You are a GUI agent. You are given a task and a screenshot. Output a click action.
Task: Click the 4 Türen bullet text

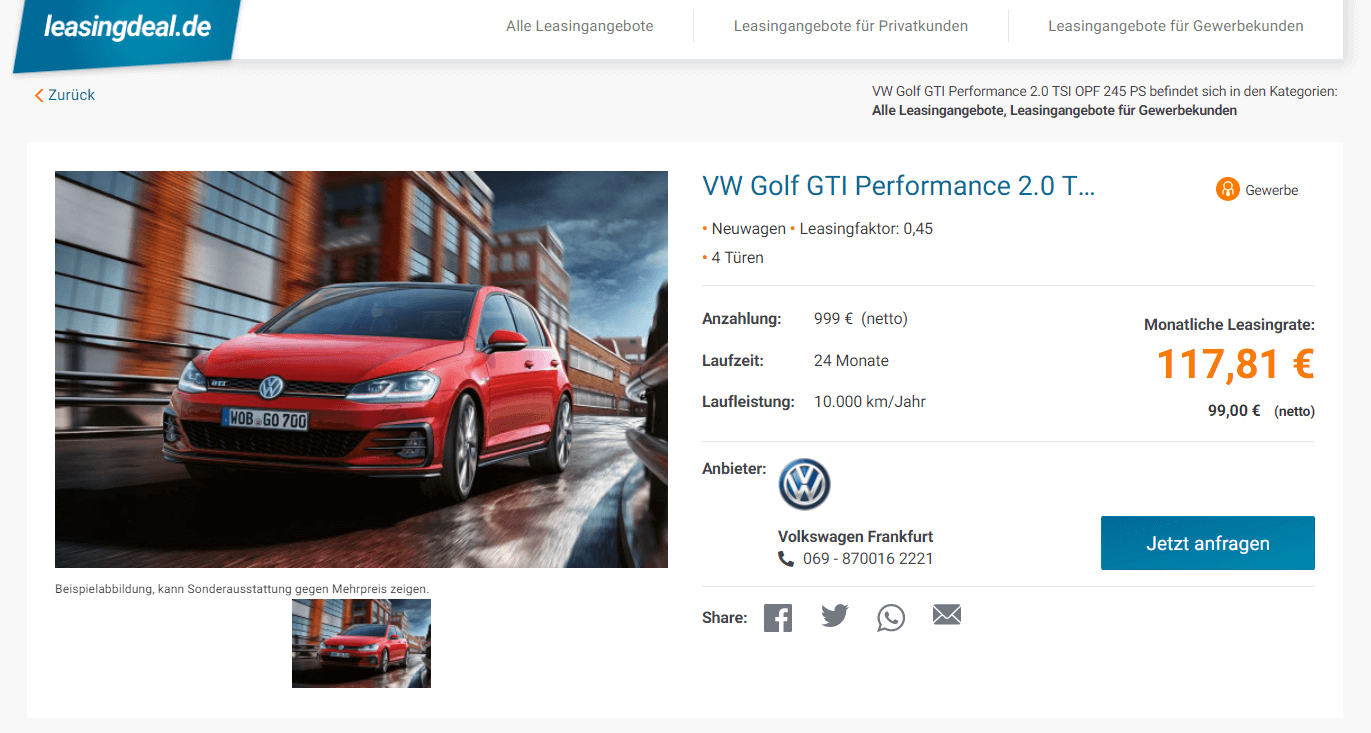pyautogui.click(x=737, y=258)
